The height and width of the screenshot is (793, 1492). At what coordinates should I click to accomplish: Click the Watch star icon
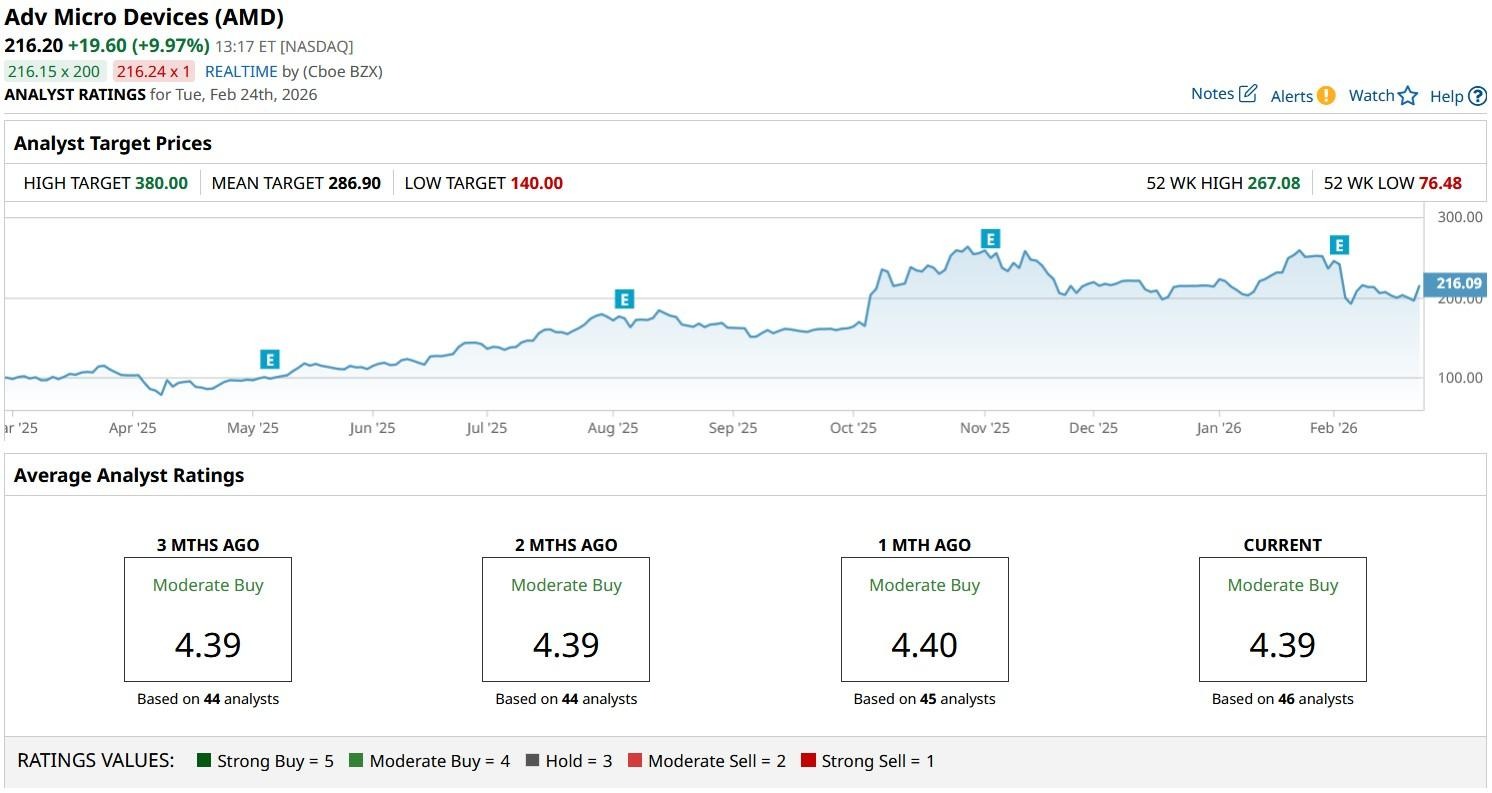(1408, 96)
